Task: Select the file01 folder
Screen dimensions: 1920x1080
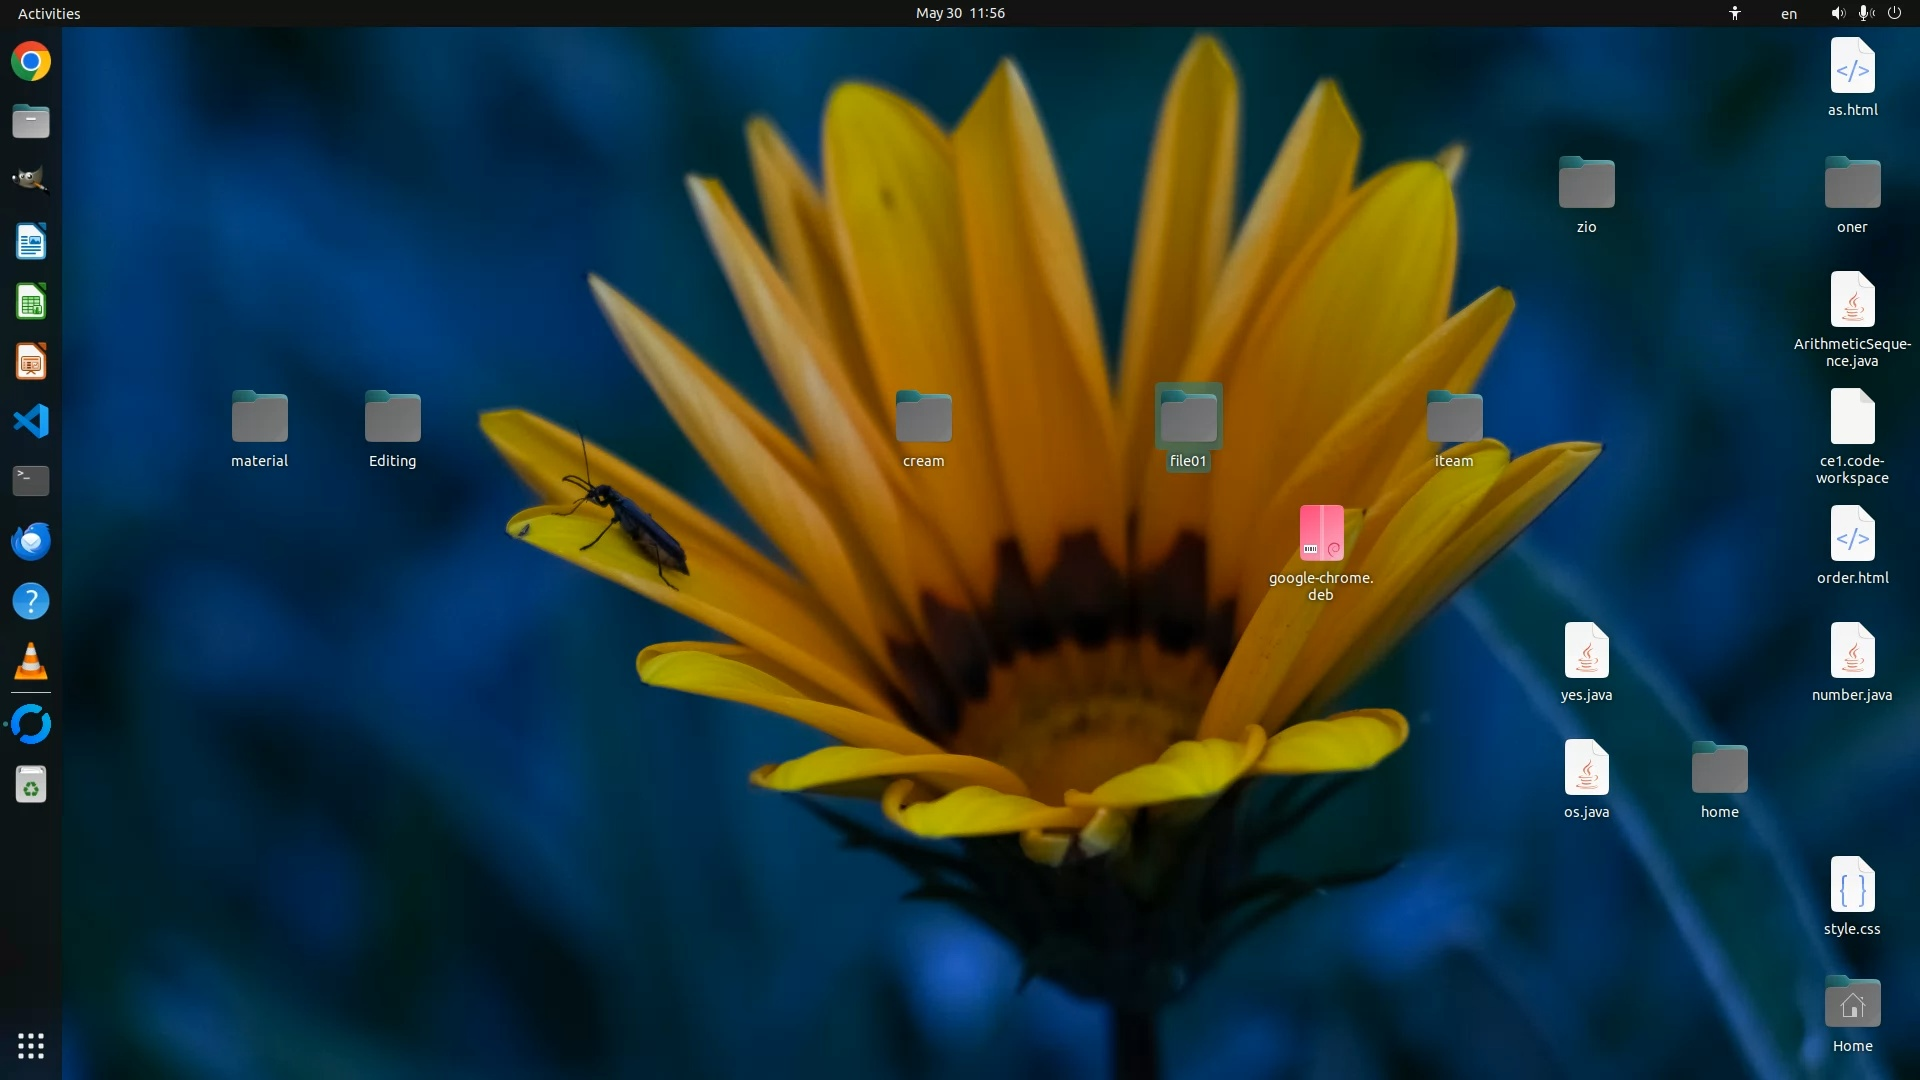Action: coord(1188,418)
